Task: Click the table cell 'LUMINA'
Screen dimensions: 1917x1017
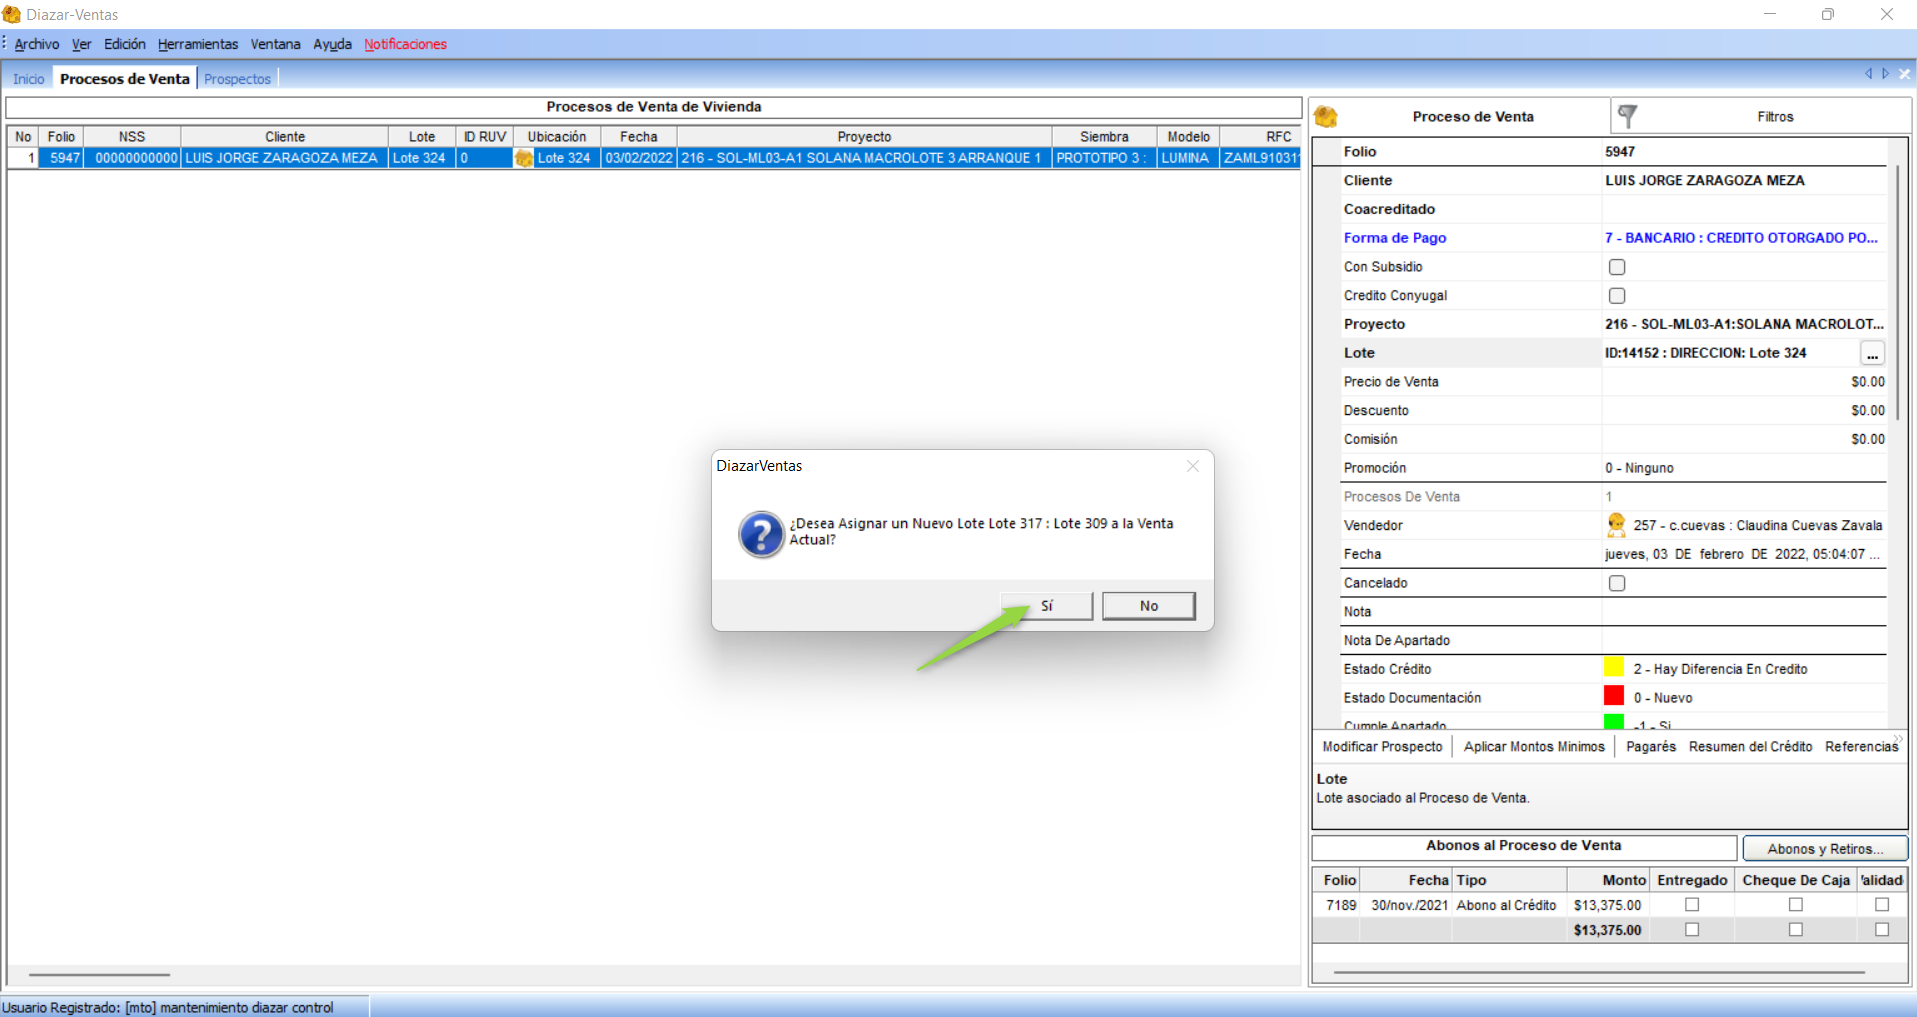Action: 1188,158
